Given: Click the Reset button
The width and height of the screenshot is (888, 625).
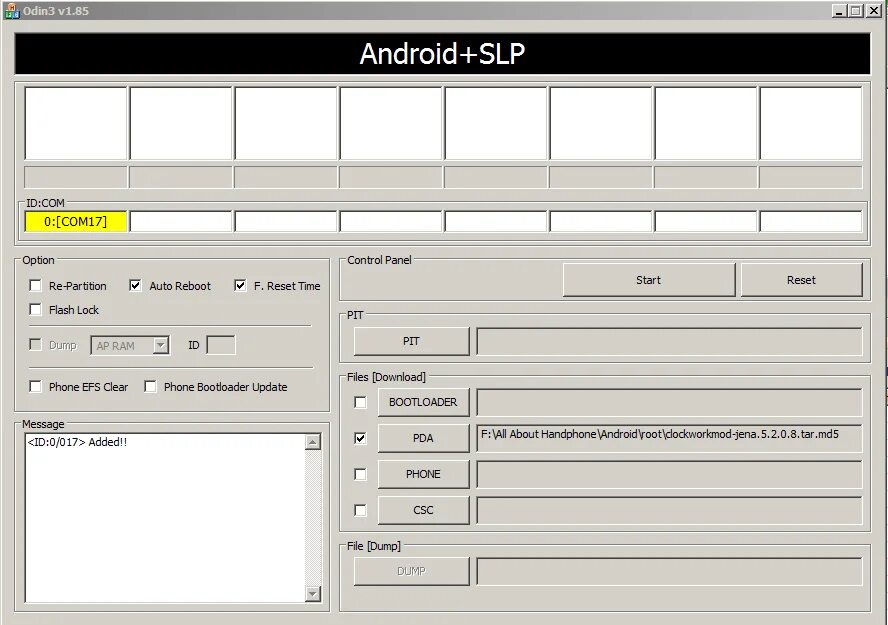Looking at the screenshot, I should [x=801, y=280].
